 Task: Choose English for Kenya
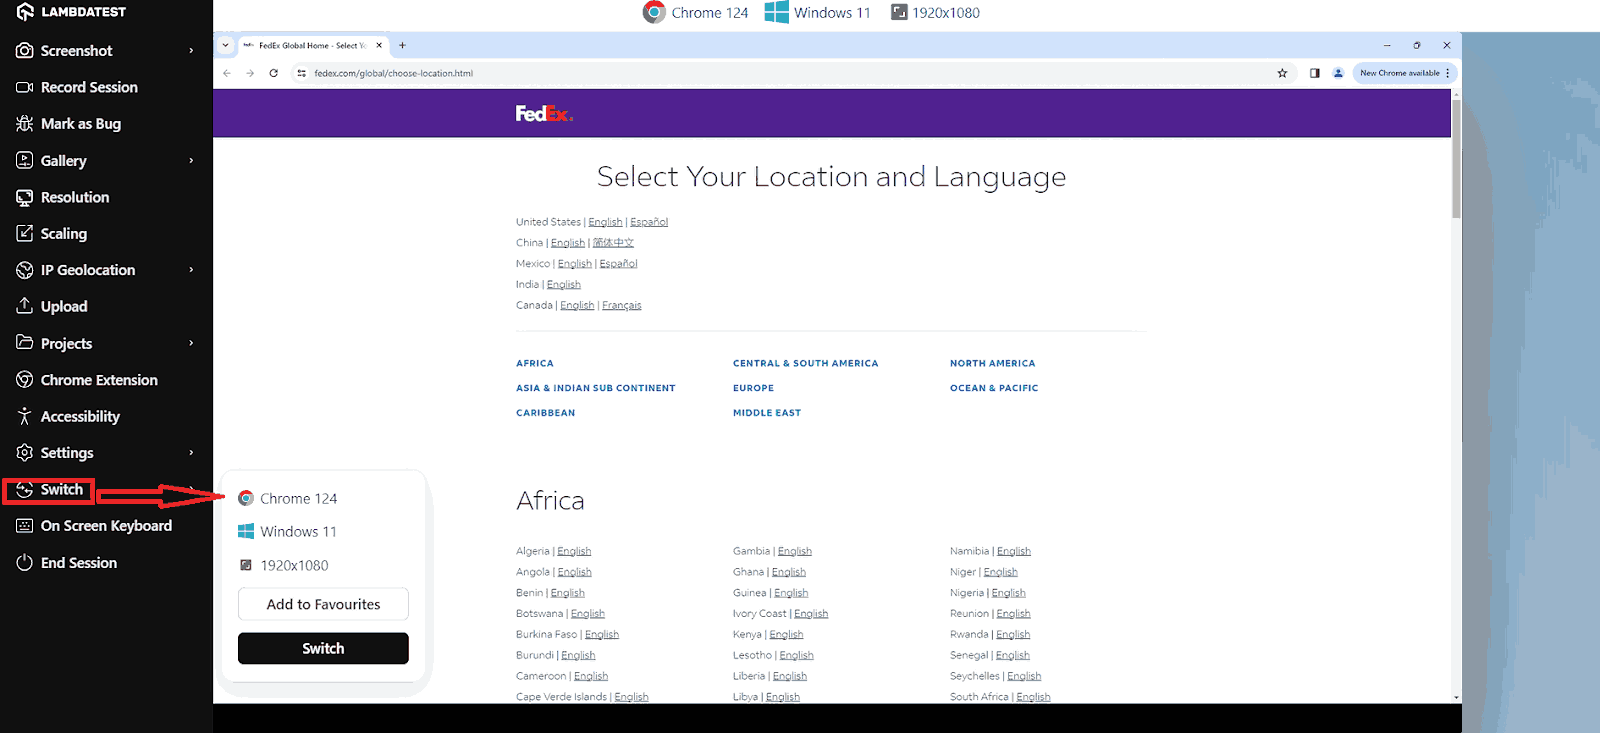[x=786, y=634]
